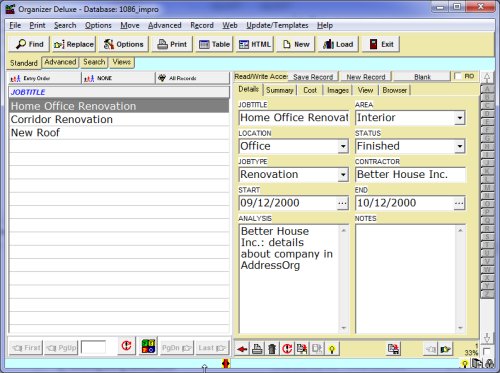Click the JOBTITLE column header
This screenshot has width=500, height=373.
pos(119,92)
